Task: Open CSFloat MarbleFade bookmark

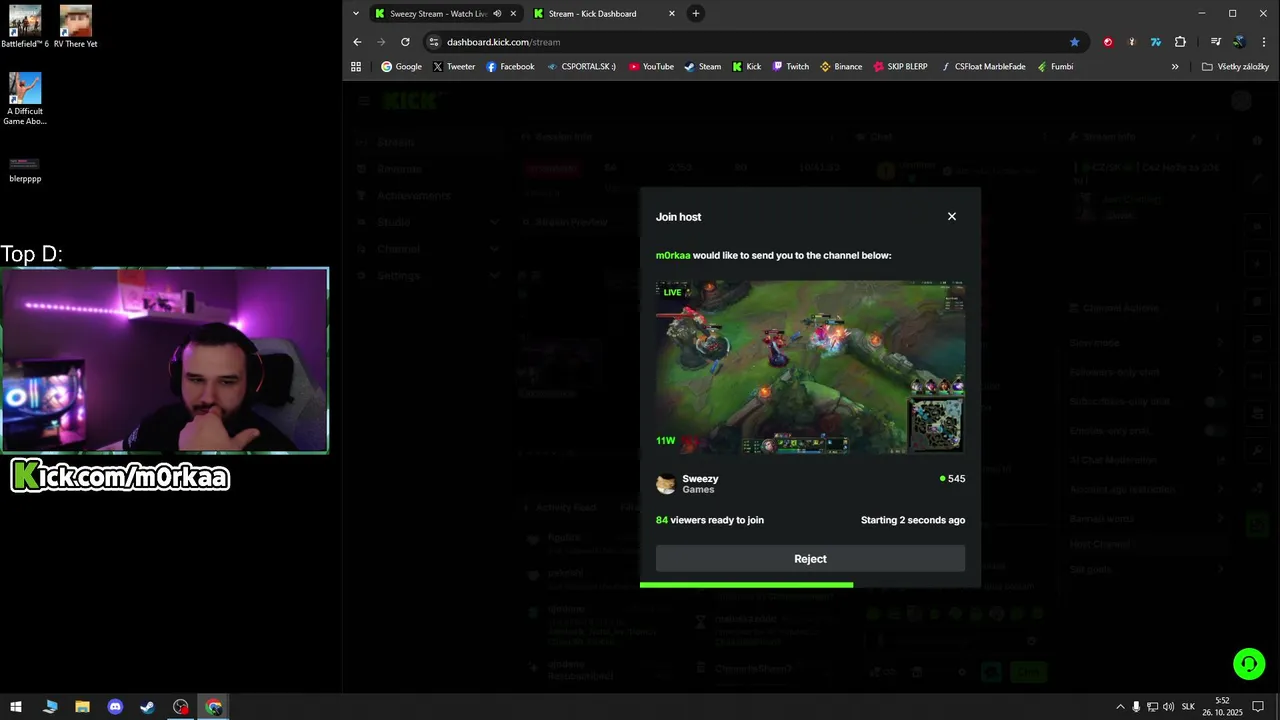Action: click(983, 67)
